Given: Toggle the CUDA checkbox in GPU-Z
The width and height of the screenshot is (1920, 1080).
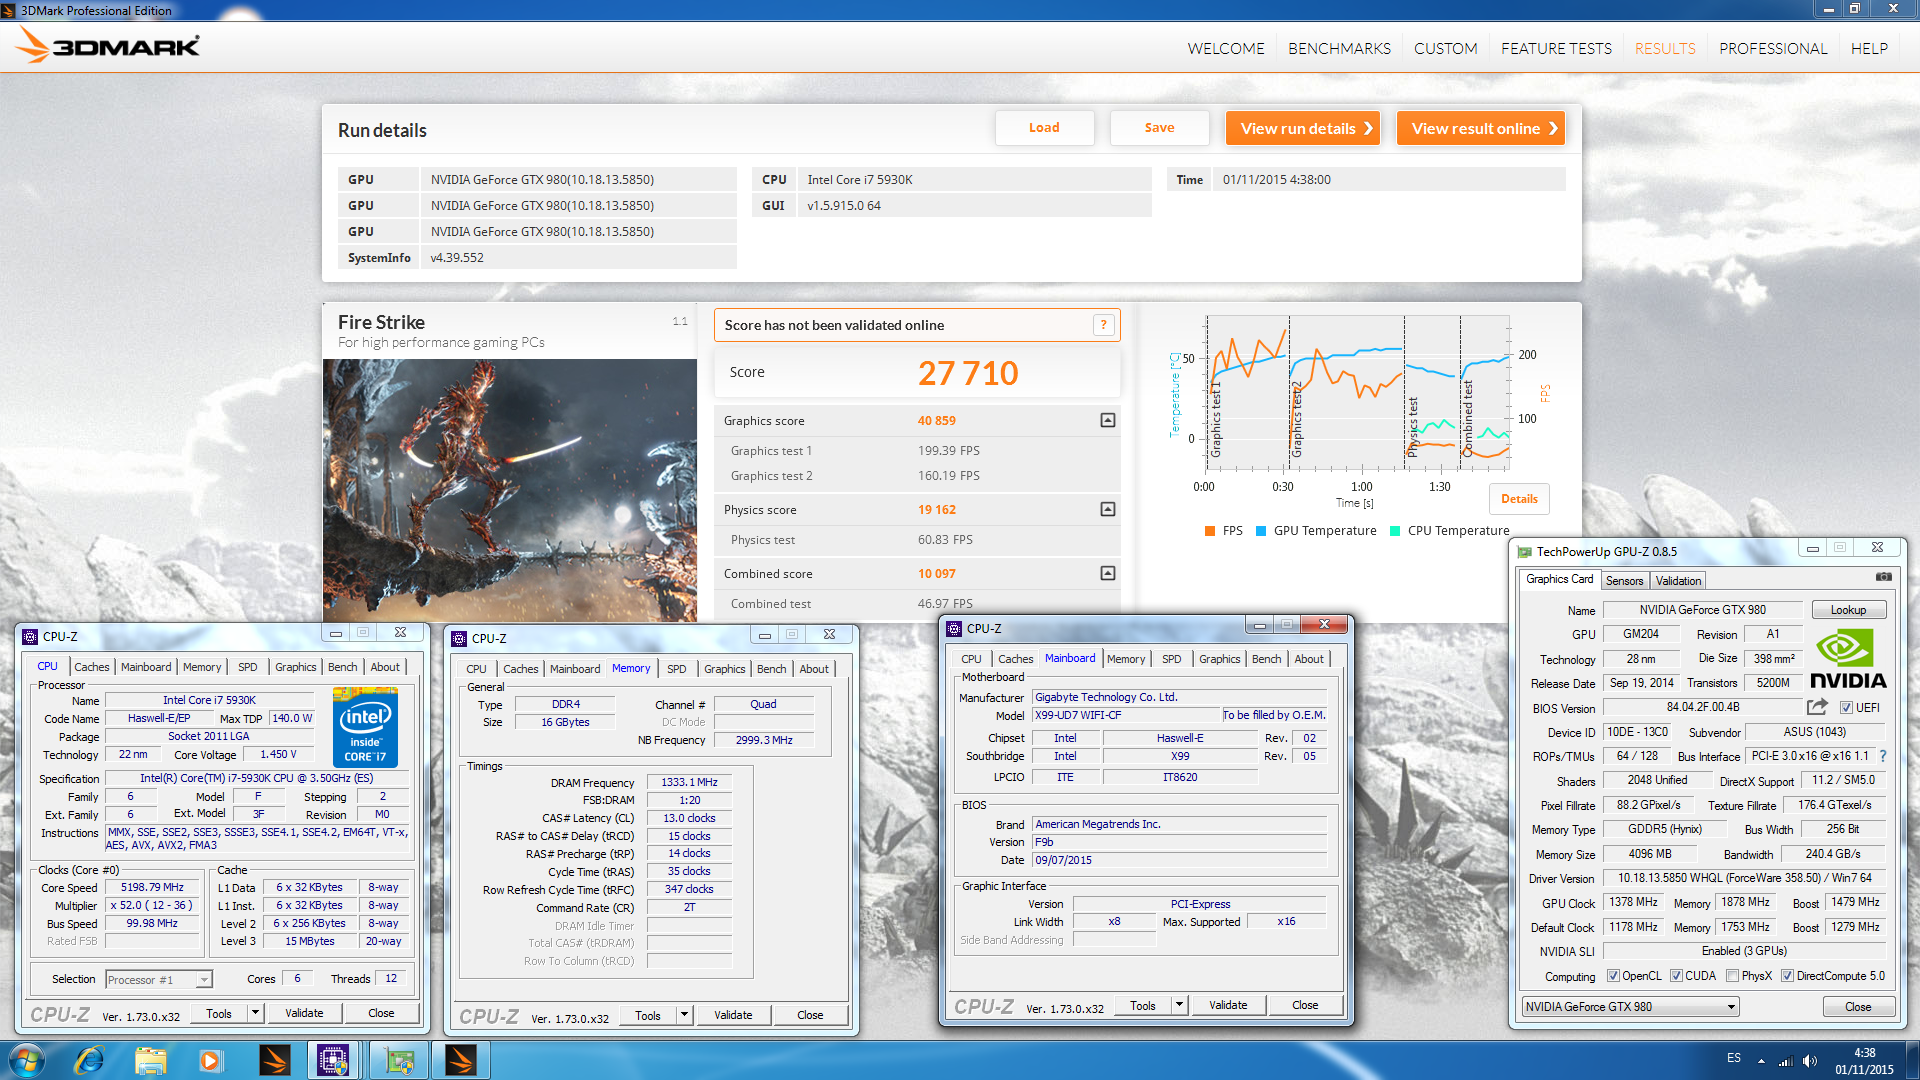Looking at the screenshot, I should (1676, 976).
